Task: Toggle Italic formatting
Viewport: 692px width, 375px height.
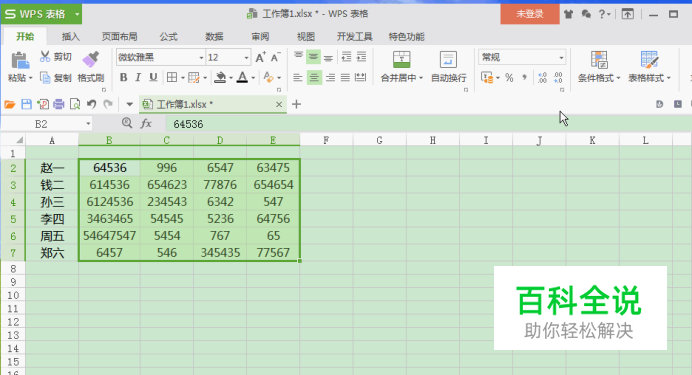Action: tap(138, 78)
